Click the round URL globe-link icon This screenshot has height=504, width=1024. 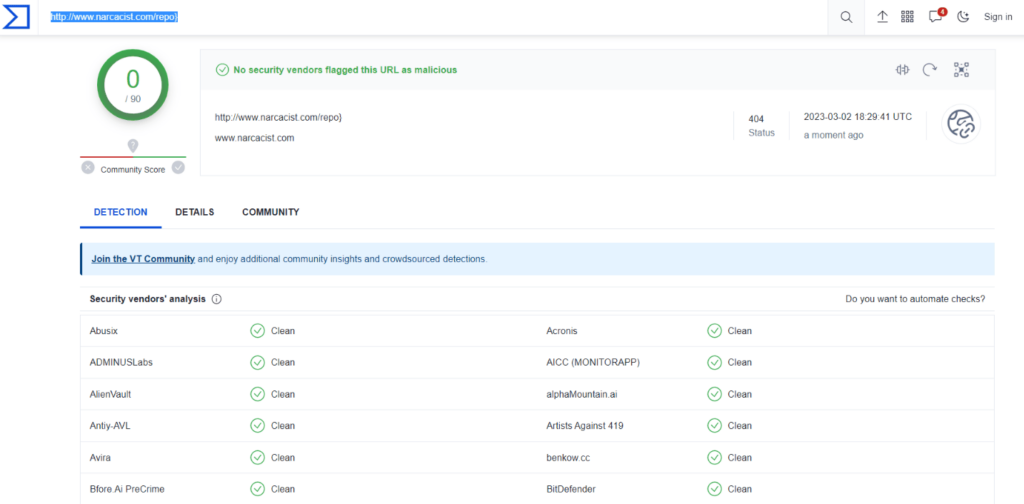[961, 124]
